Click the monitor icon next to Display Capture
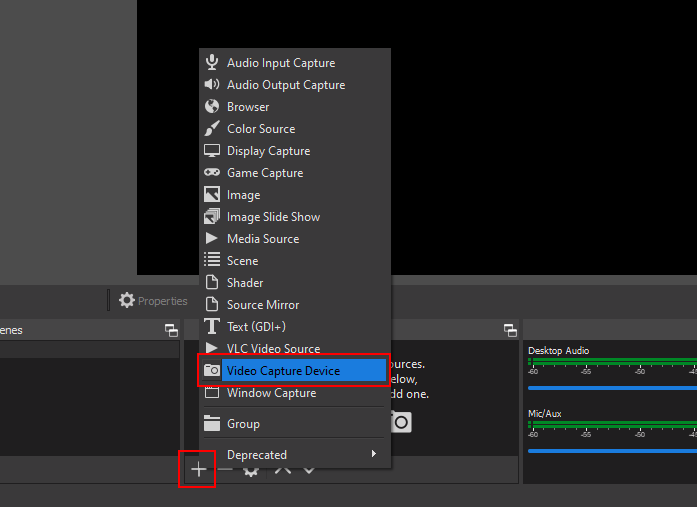Viewport: 697px width, 507px height. pos(212,151)
